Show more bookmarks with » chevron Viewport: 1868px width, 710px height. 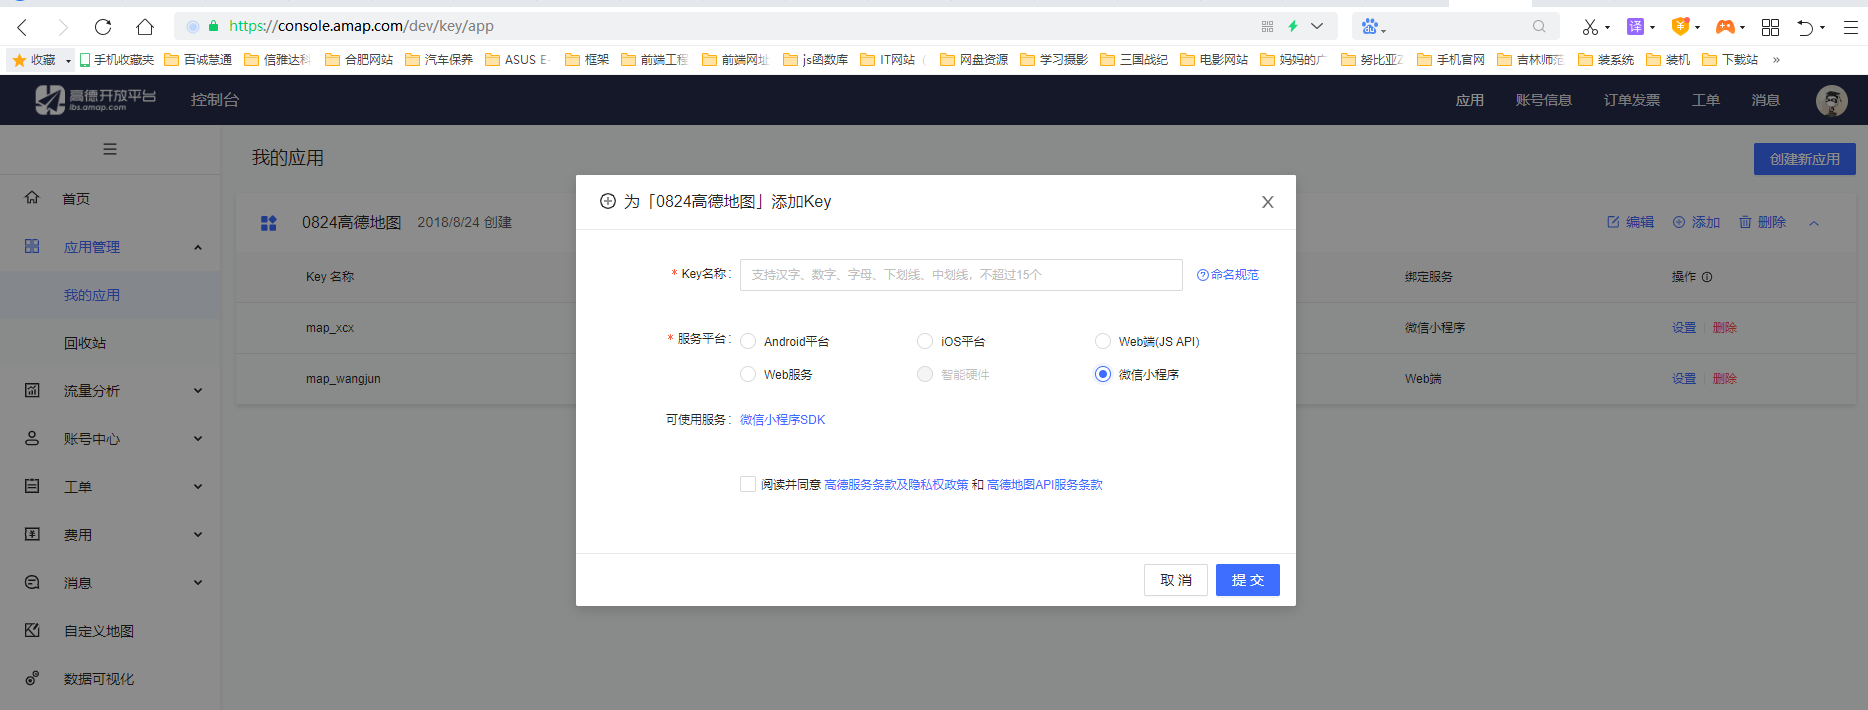click(x=1776, y=60)
